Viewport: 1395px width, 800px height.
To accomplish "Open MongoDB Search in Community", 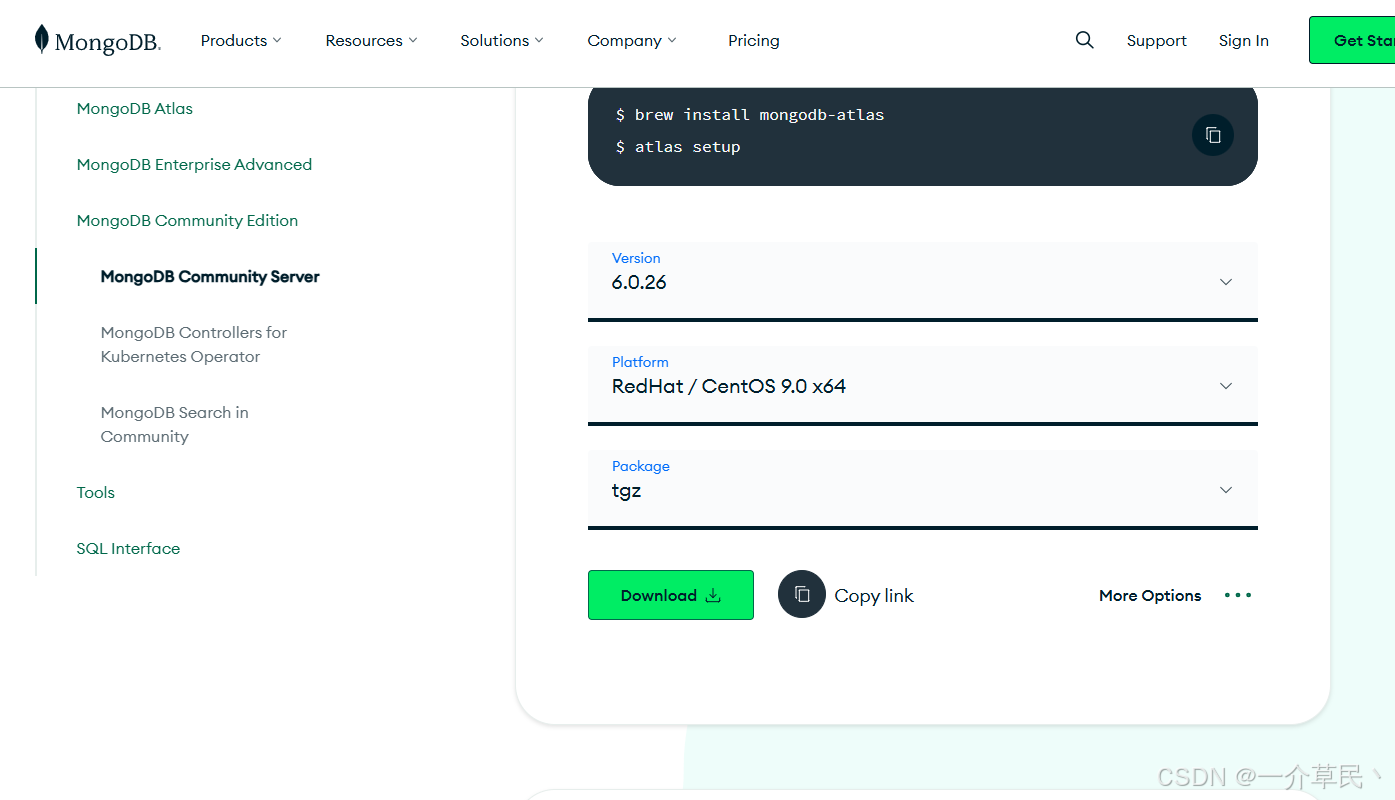I will pos(175,424).
